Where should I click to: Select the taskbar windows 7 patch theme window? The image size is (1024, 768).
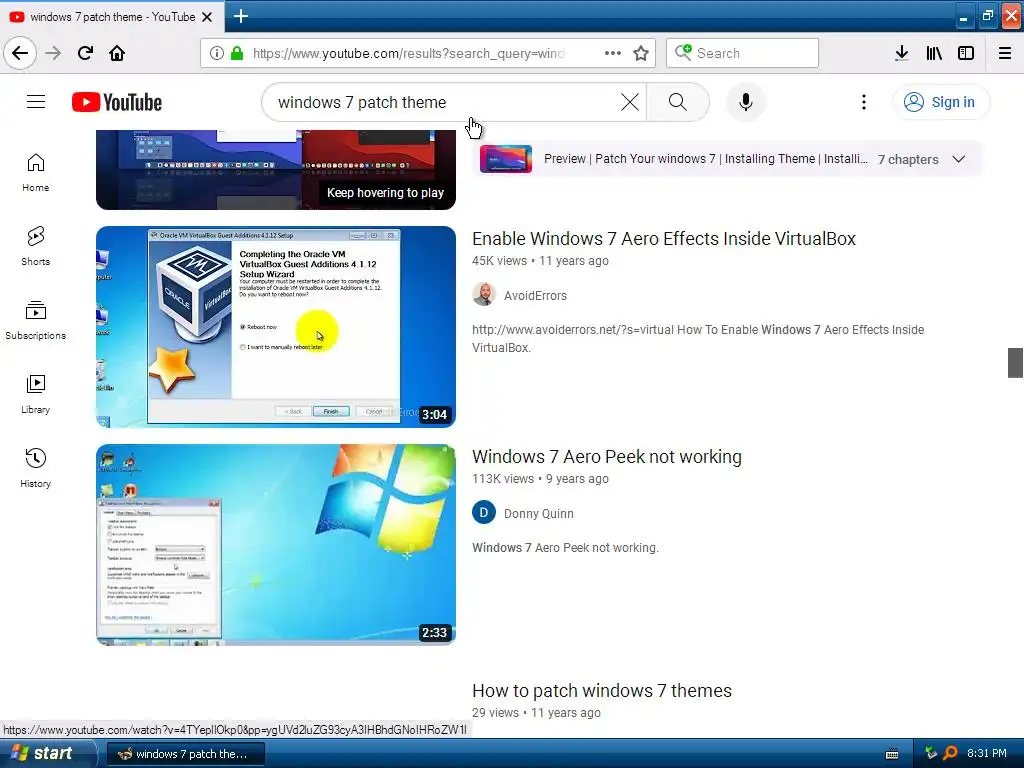[185, 754]
